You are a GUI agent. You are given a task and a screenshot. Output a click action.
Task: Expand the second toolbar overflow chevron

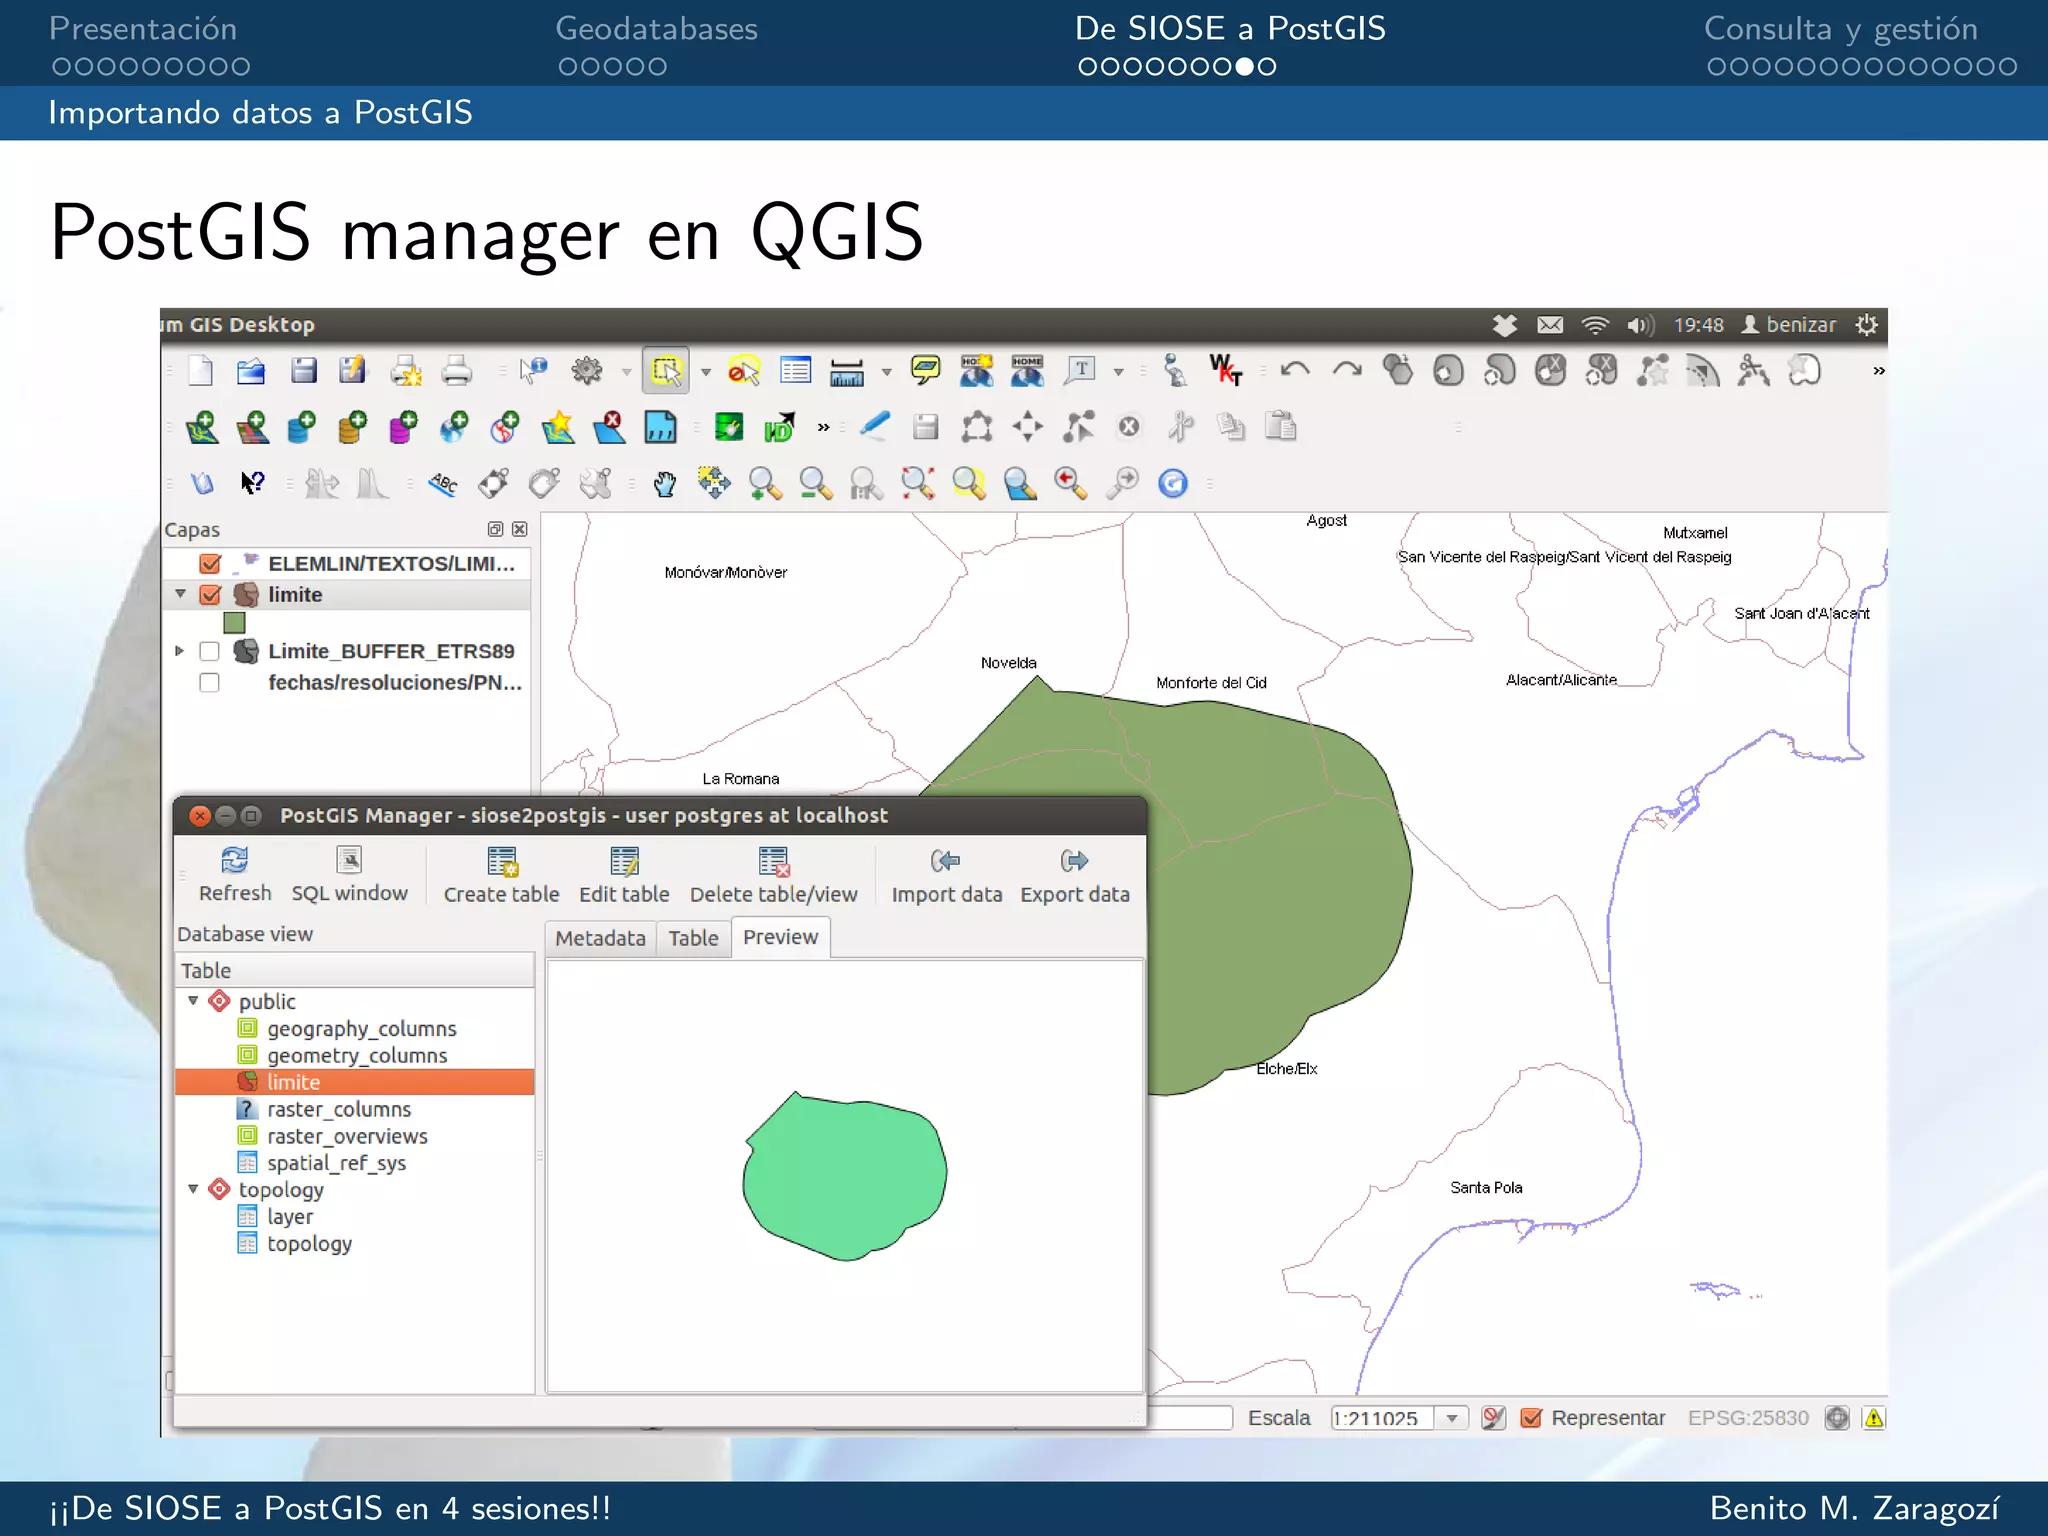pos(823,427)
